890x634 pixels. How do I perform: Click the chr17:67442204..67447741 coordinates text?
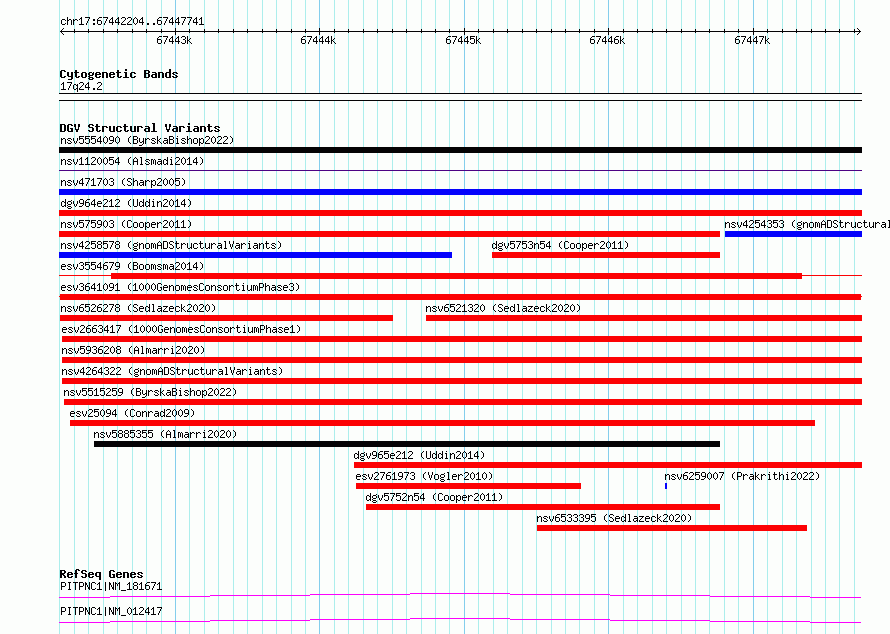pyautogui.click(x=132, y=21)
